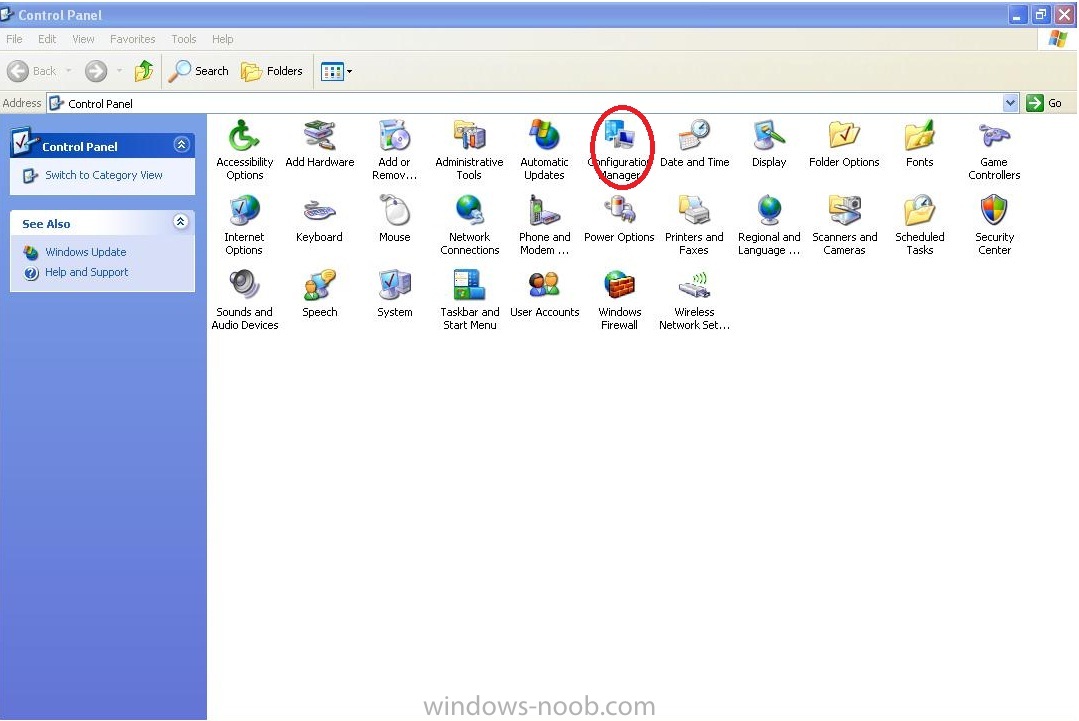Open Security Center icon
This screenshot has width=1079, height=721.
click(x=994, y=224)
